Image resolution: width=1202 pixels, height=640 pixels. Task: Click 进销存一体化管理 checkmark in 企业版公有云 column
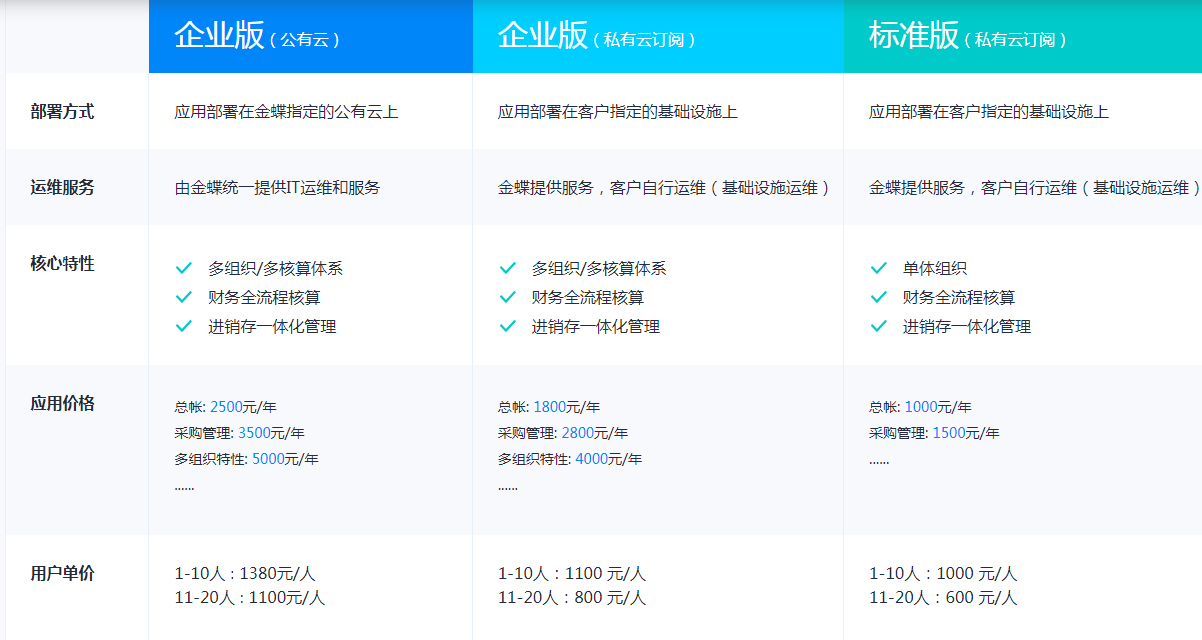click(x=184, y=326)
